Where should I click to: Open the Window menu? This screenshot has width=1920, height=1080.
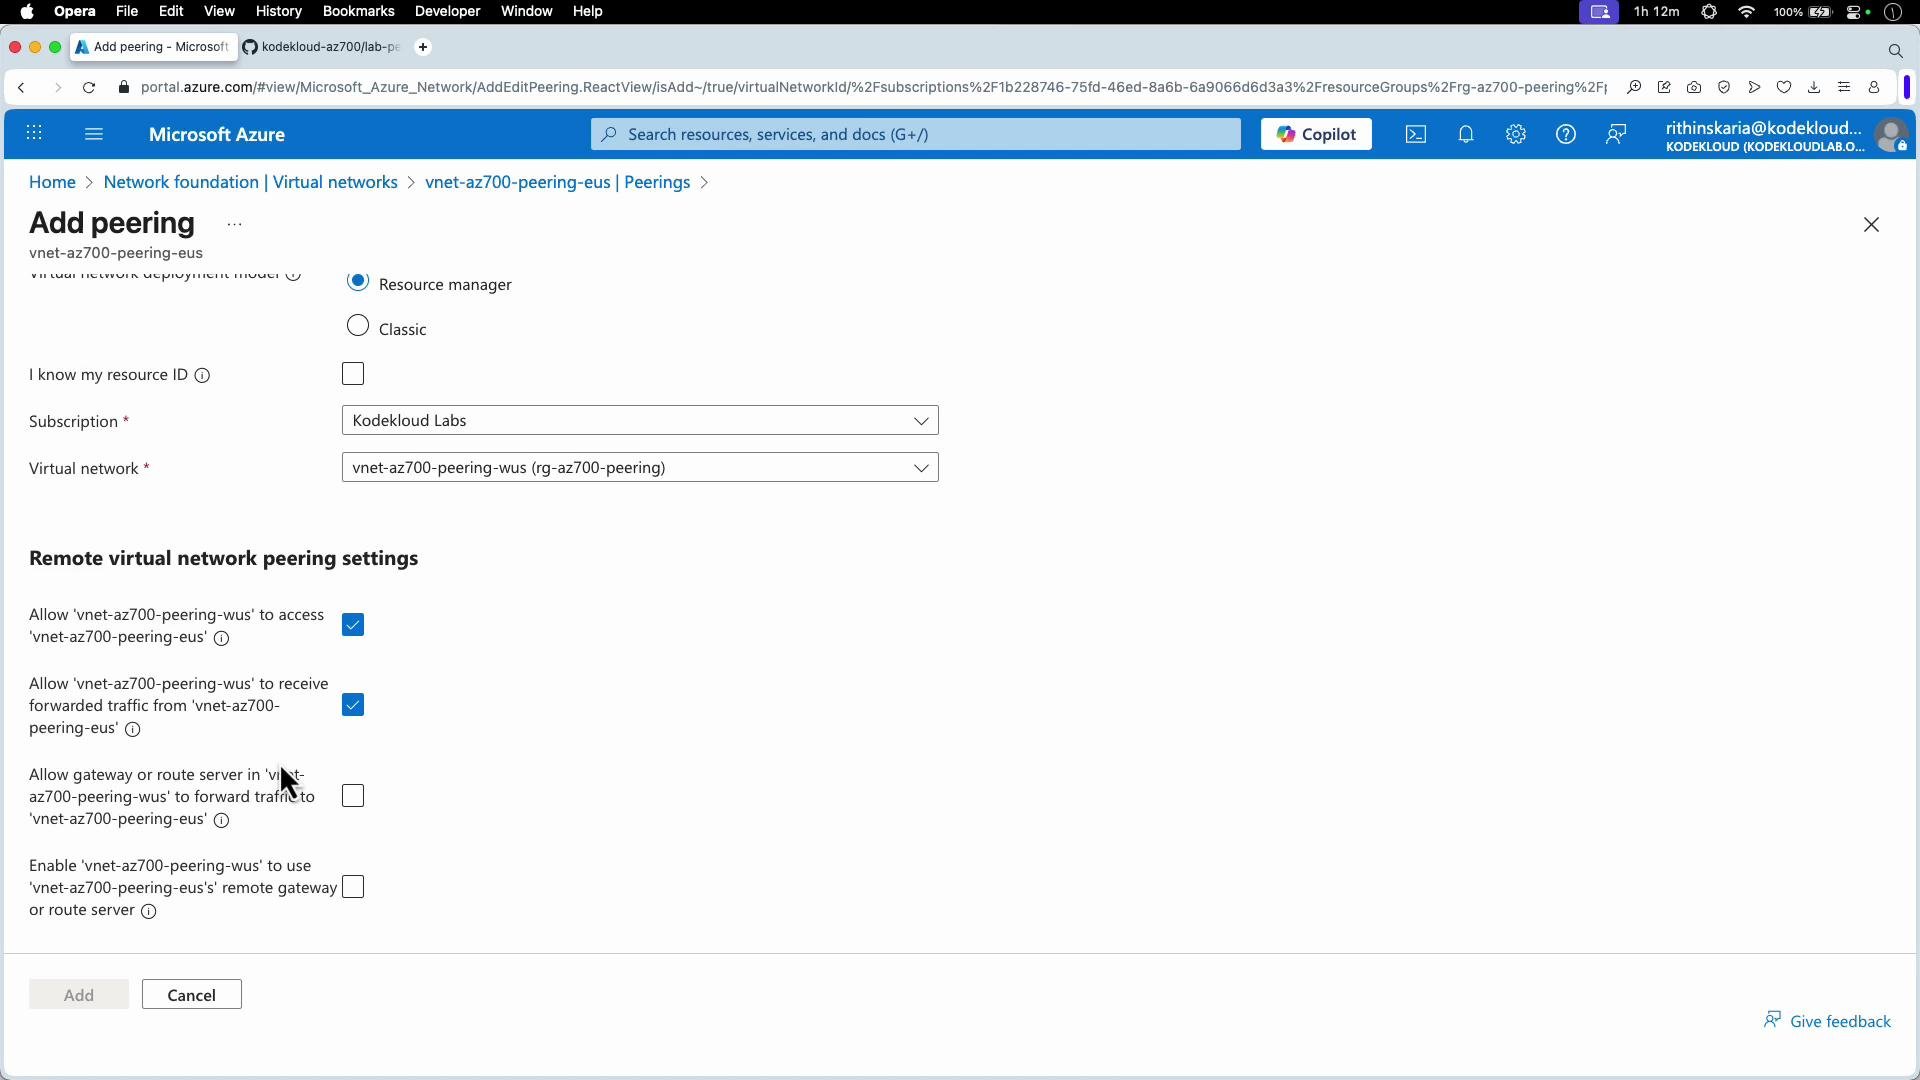click(x=526, y=12)
